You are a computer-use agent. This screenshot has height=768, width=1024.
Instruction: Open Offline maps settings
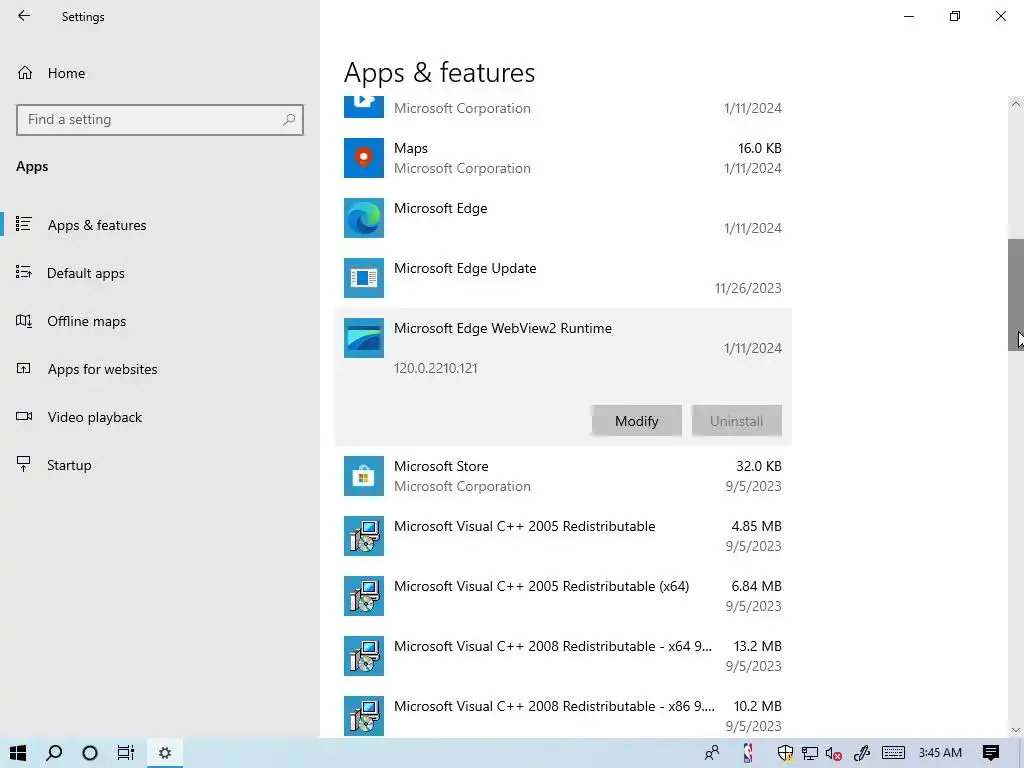click(86, 321)
